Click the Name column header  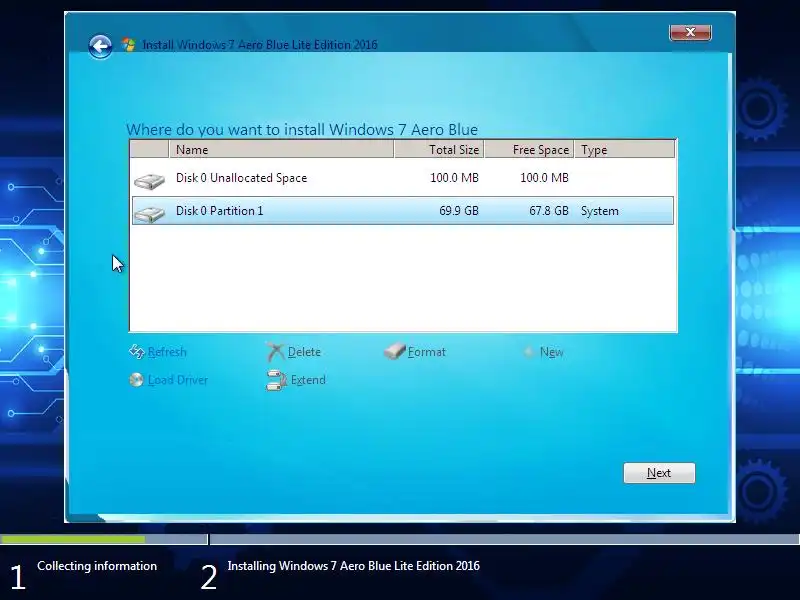pos(281,149)
